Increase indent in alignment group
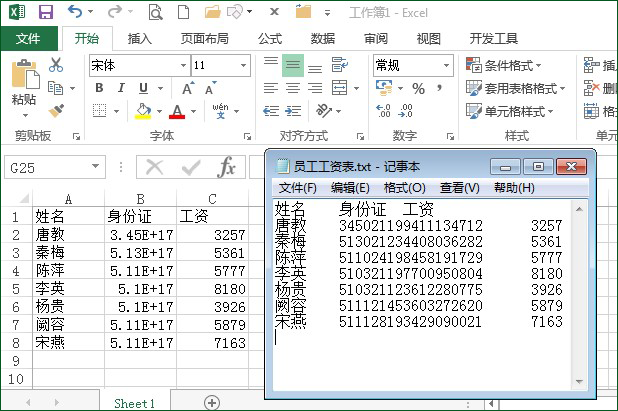618x411 pixels. tap(293, 111)
